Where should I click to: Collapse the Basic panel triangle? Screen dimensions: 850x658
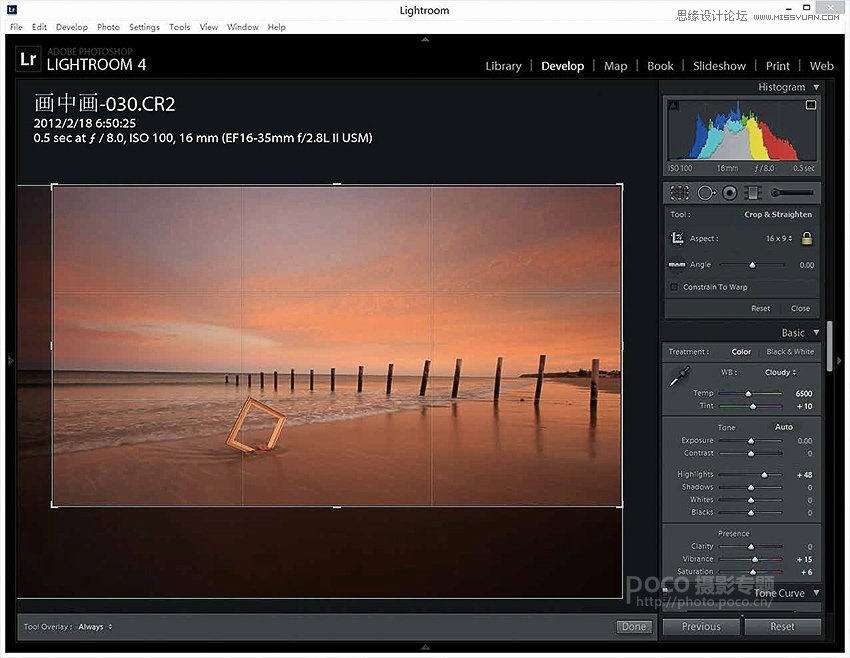coord(816,332)
